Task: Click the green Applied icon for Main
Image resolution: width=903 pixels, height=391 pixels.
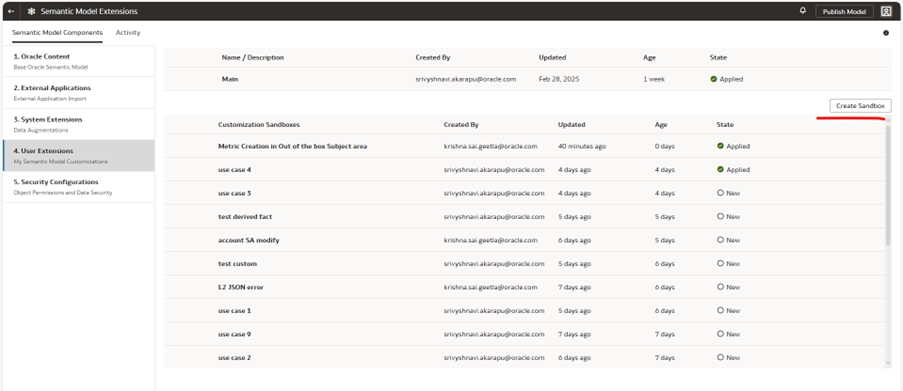Action: pyautogui.click(x=714, y=79)
